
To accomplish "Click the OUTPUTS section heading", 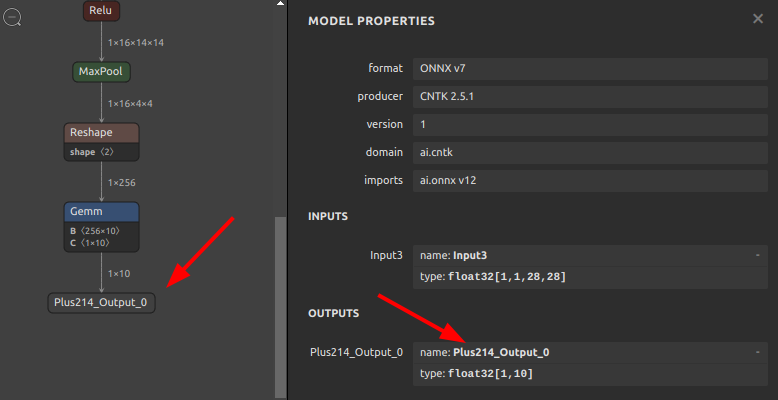I will pos(333,314).
